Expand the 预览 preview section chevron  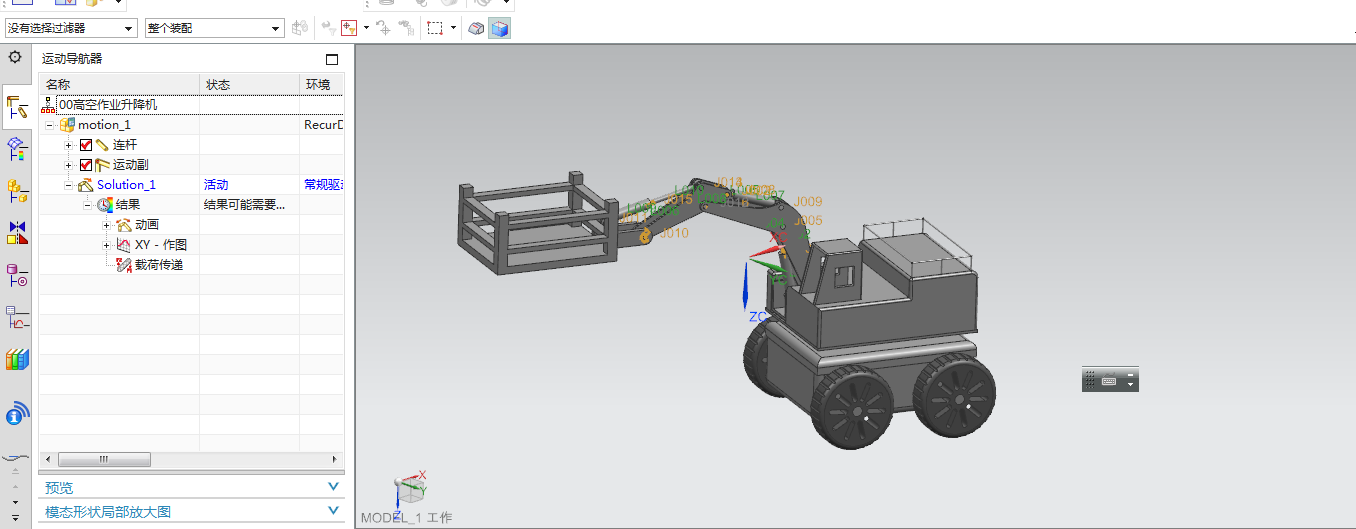coord(334,487)
